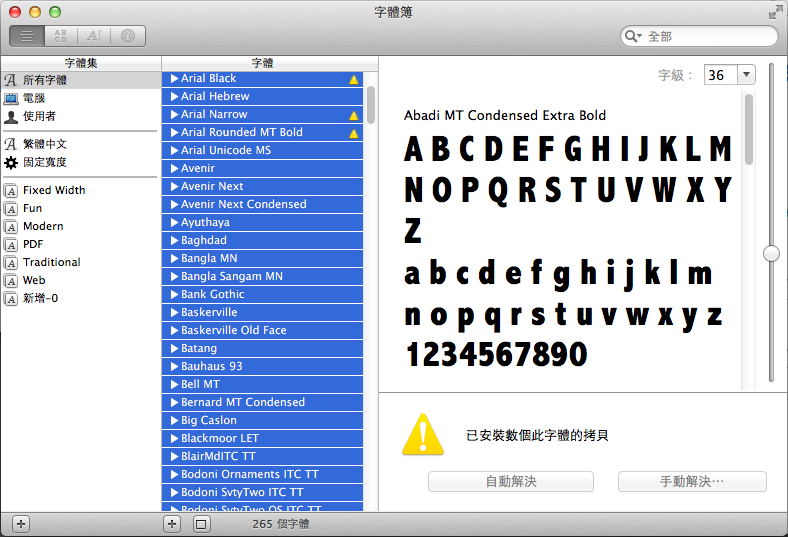Select Bodoni Ornaments ITC TT font

[x=262, y=474]
